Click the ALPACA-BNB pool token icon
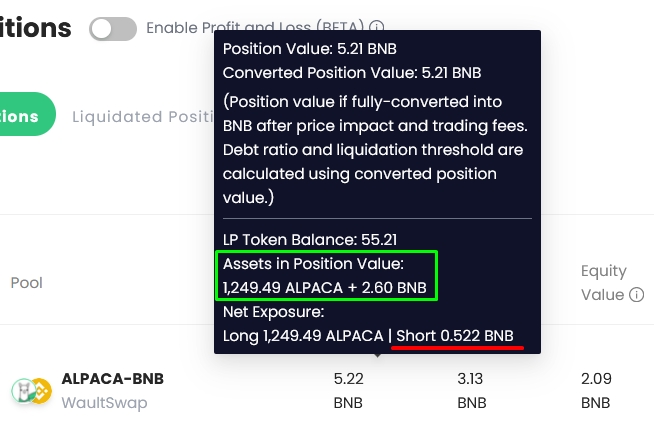The height and width of the screenshot is (423, 654). [31, 390]
